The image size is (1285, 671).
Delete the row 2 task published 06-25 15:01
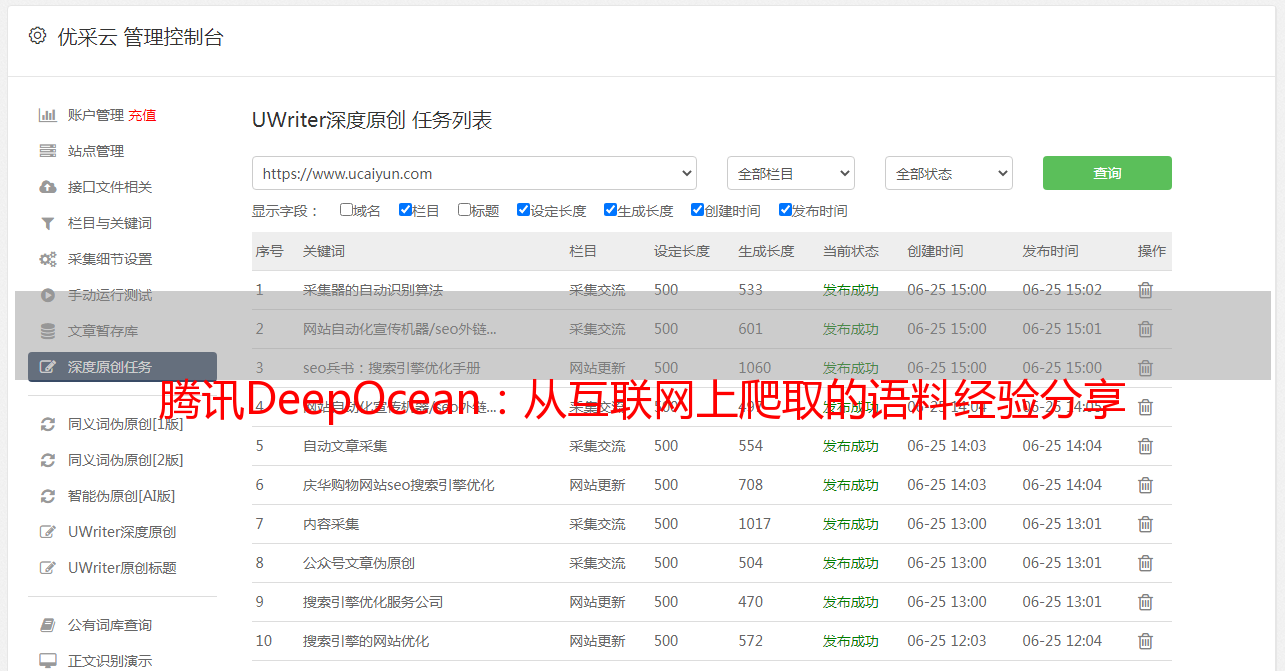pyautogui.click(x=1146, y=329)
